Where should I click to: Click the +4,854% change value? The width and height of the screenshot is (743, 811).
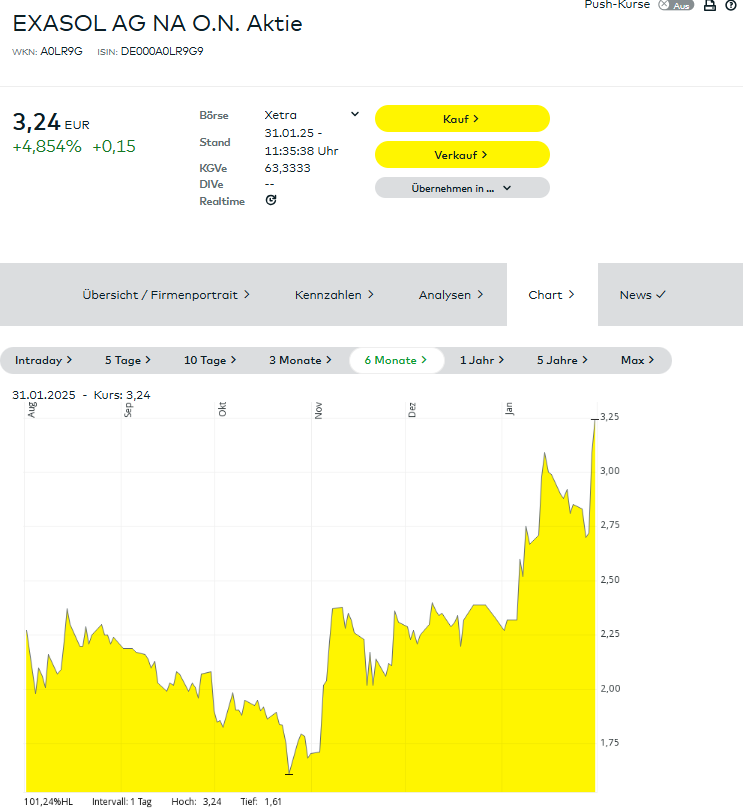47,146
